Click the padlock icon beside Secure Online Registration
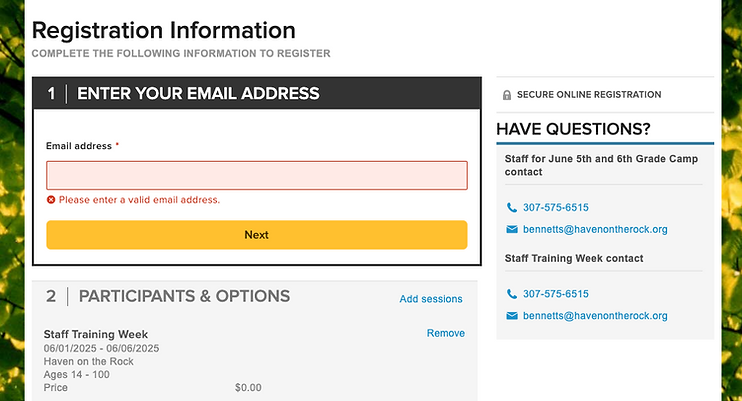Screen dimensions: 742x401 (507, 95)
